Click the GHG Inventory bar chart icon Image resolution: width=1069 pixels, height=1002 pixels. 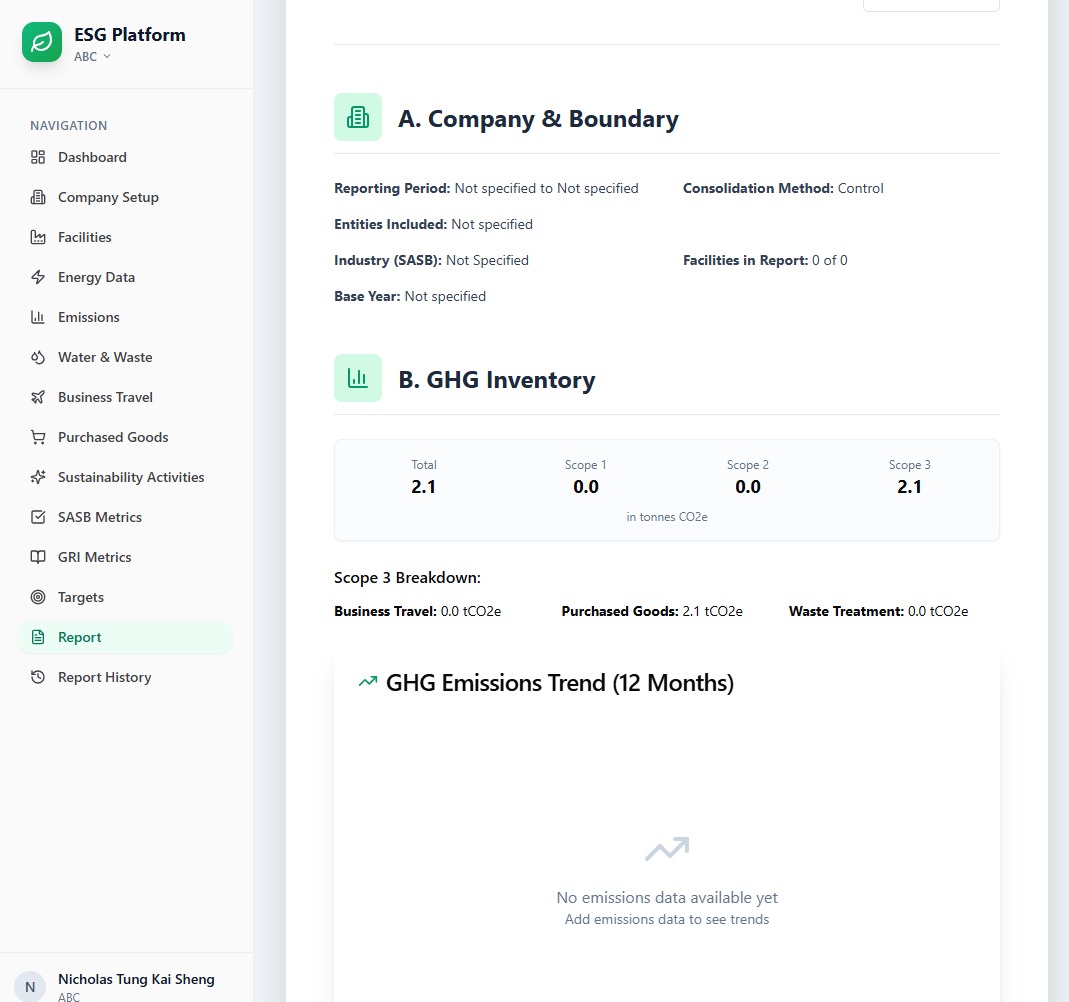click(358, 378)
